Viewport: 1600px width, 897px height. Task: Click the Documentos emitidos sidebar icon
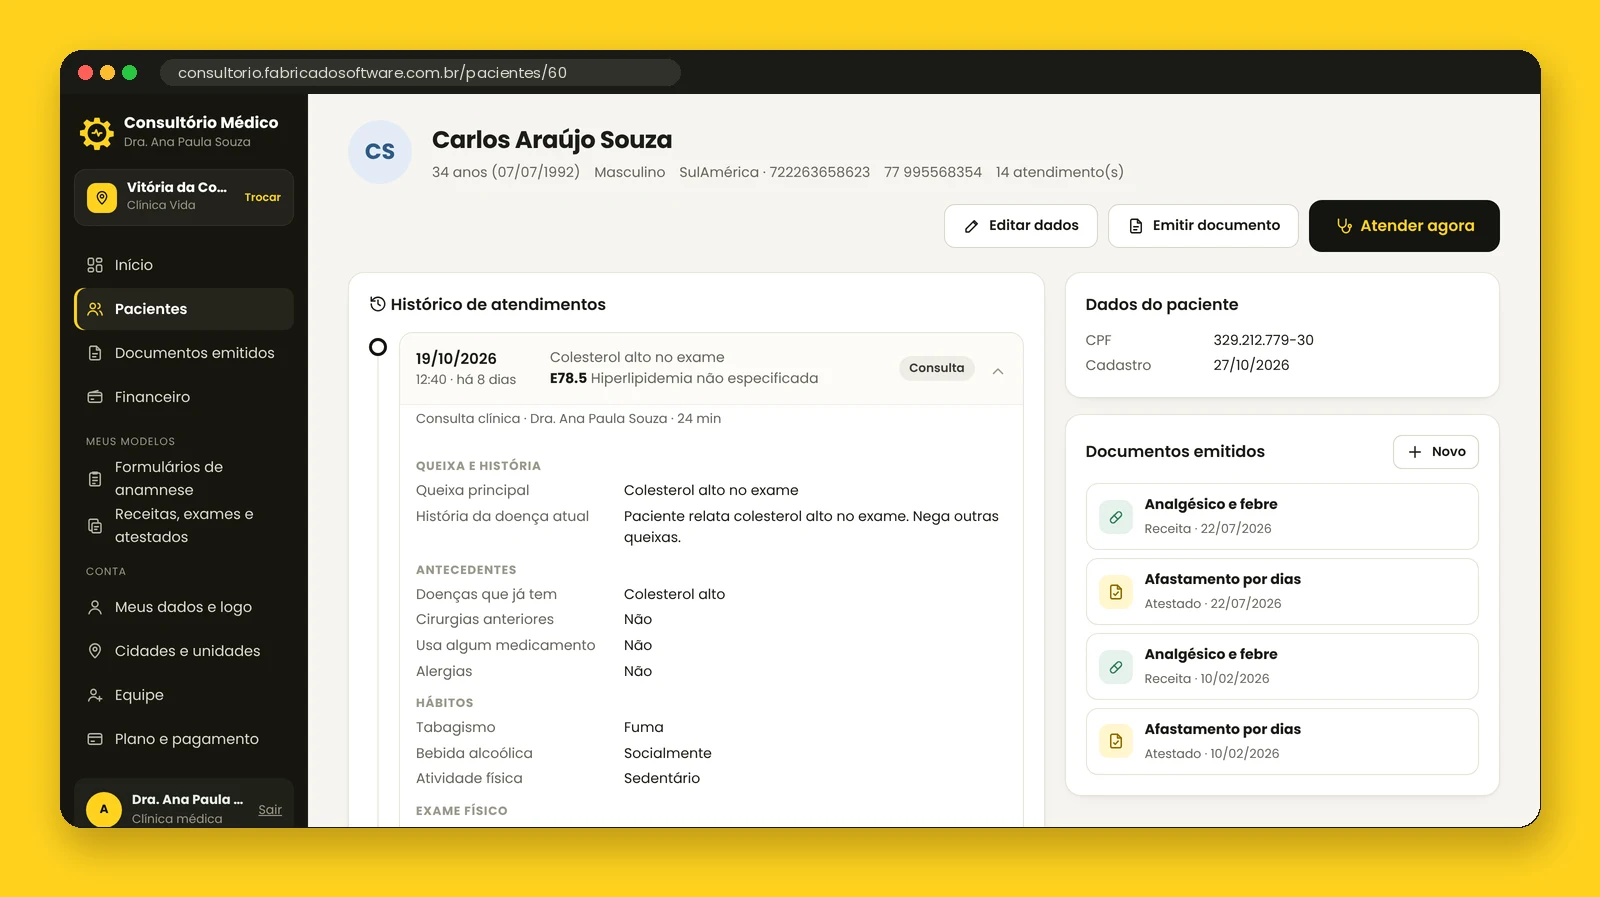(x=95, y=353)
